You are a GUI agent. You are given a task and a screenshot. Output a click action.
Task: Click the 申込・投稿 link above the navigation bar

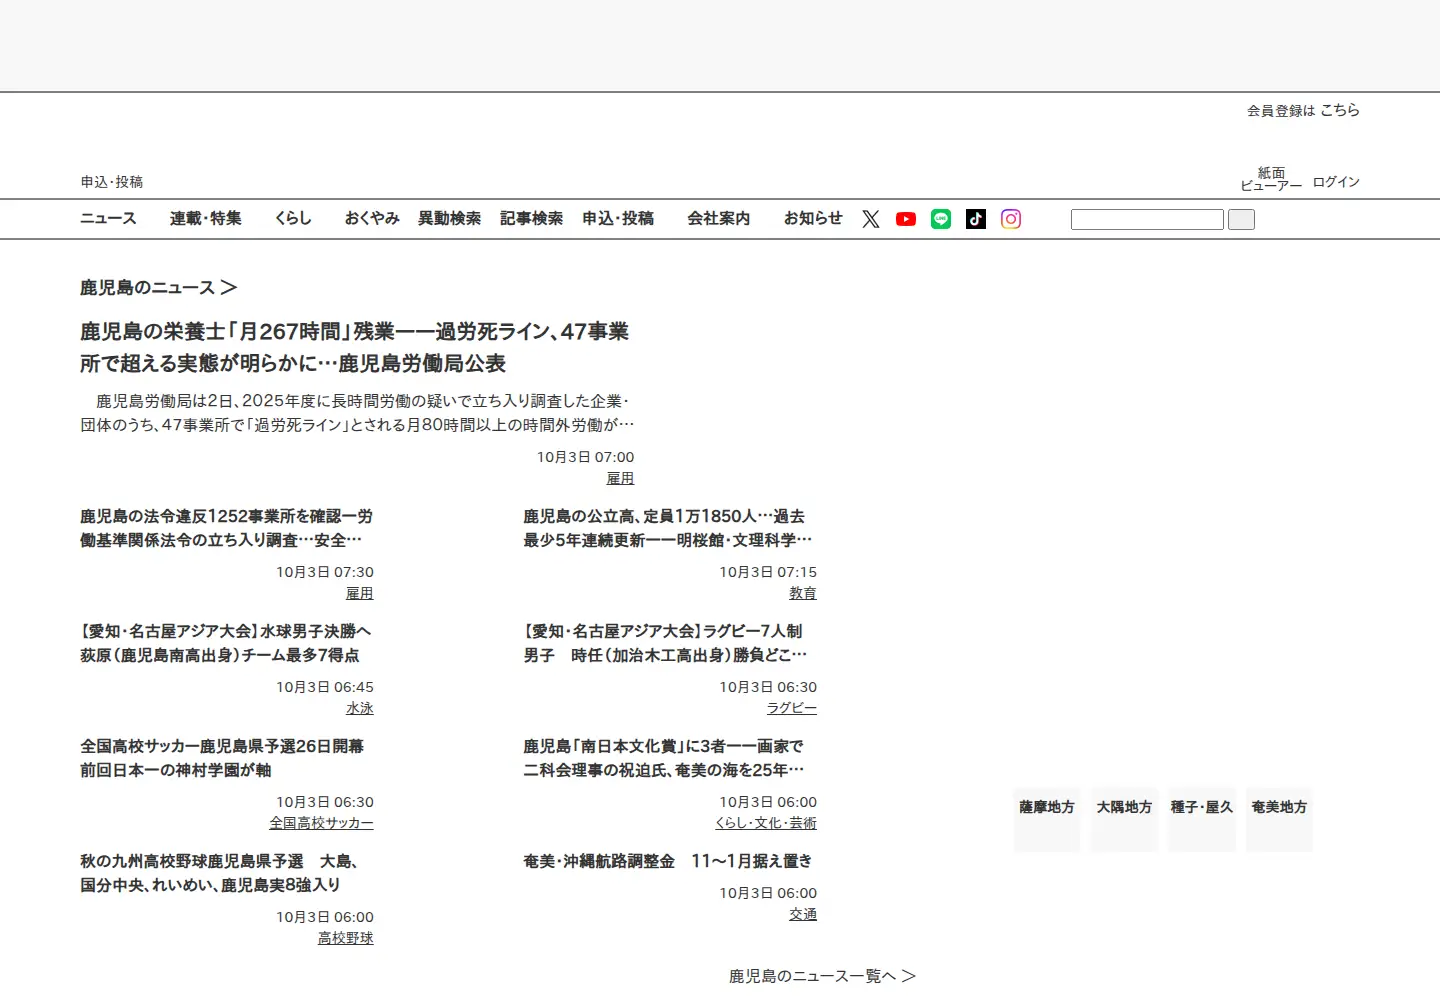click(x=112, y=182)
